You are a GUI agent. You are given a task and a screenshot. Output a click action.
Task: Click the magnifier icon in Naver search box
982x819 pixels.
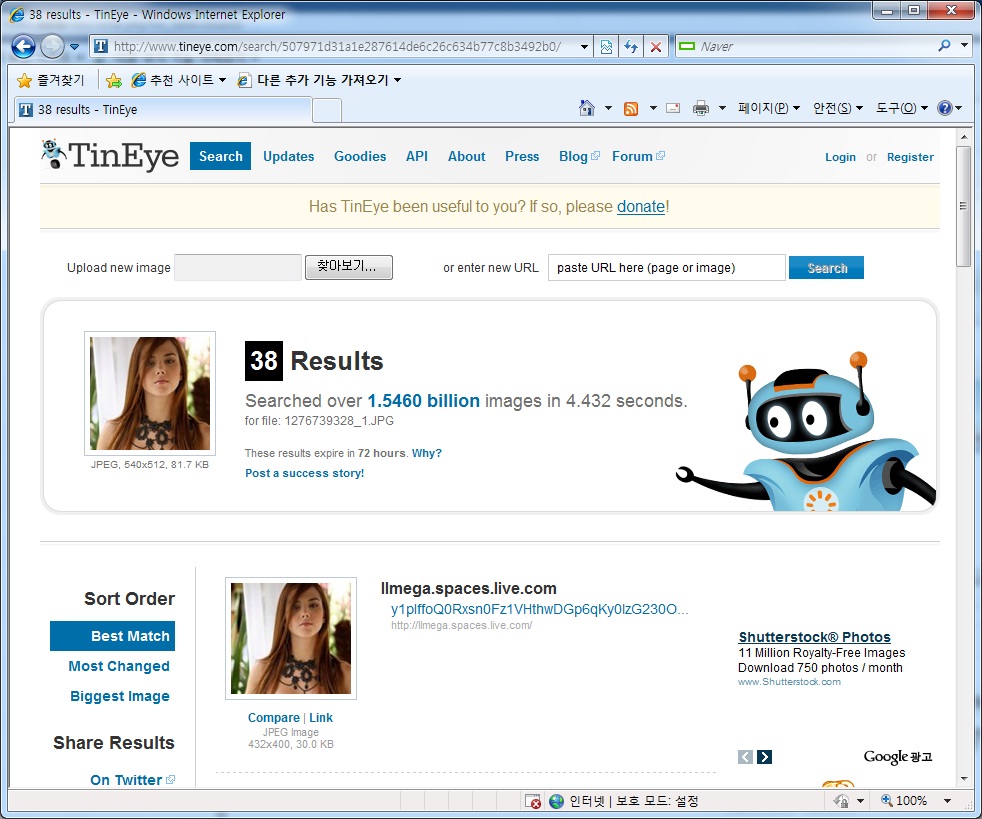point(944,46)
